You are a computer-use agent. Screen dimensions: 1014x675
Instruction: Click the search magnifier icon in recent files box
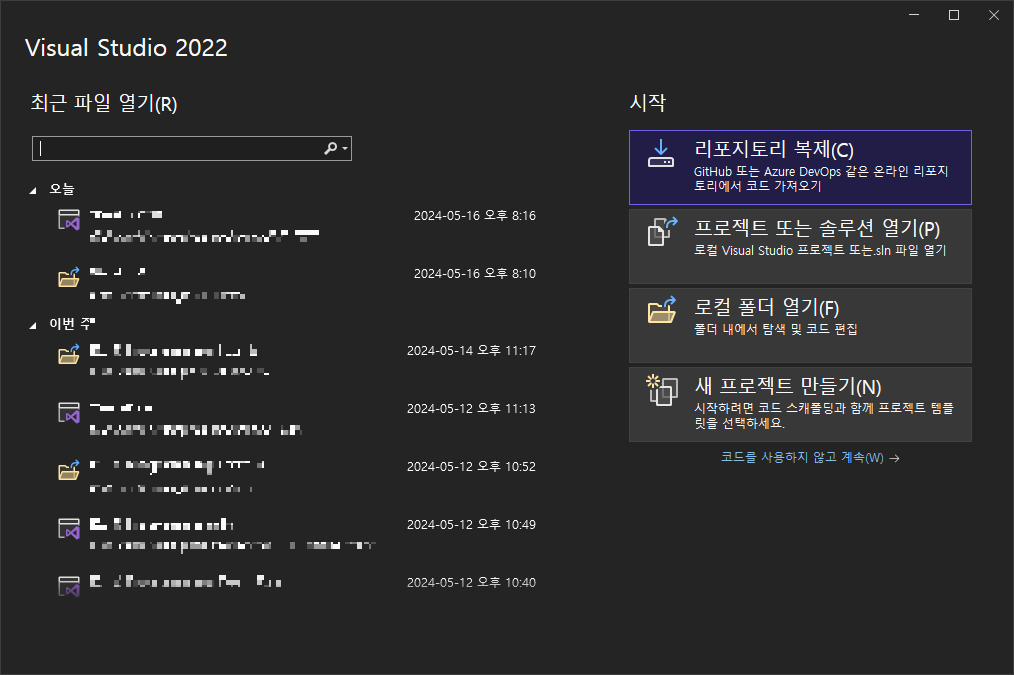pos(330,149)
